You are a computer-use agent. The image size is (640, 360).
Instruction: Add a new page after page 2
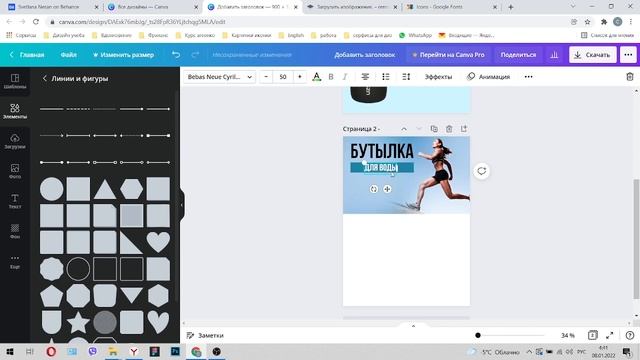(464, 129)
